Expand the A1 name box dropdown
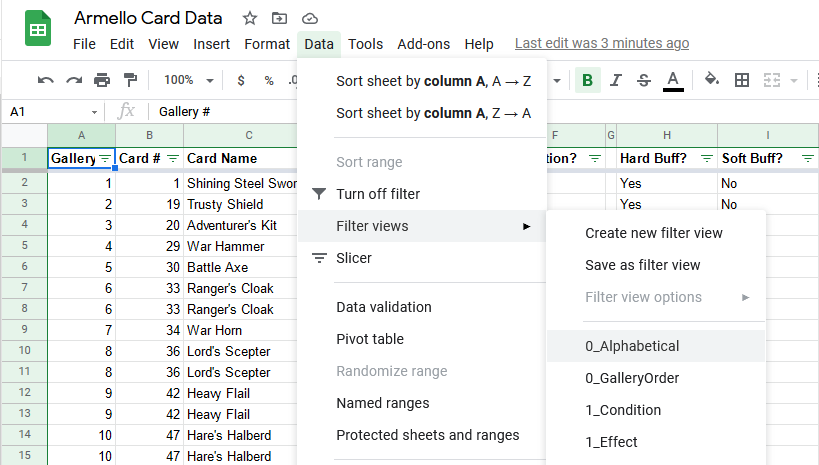The width and height of the screenshot is (819, 465). coord(95,112)
